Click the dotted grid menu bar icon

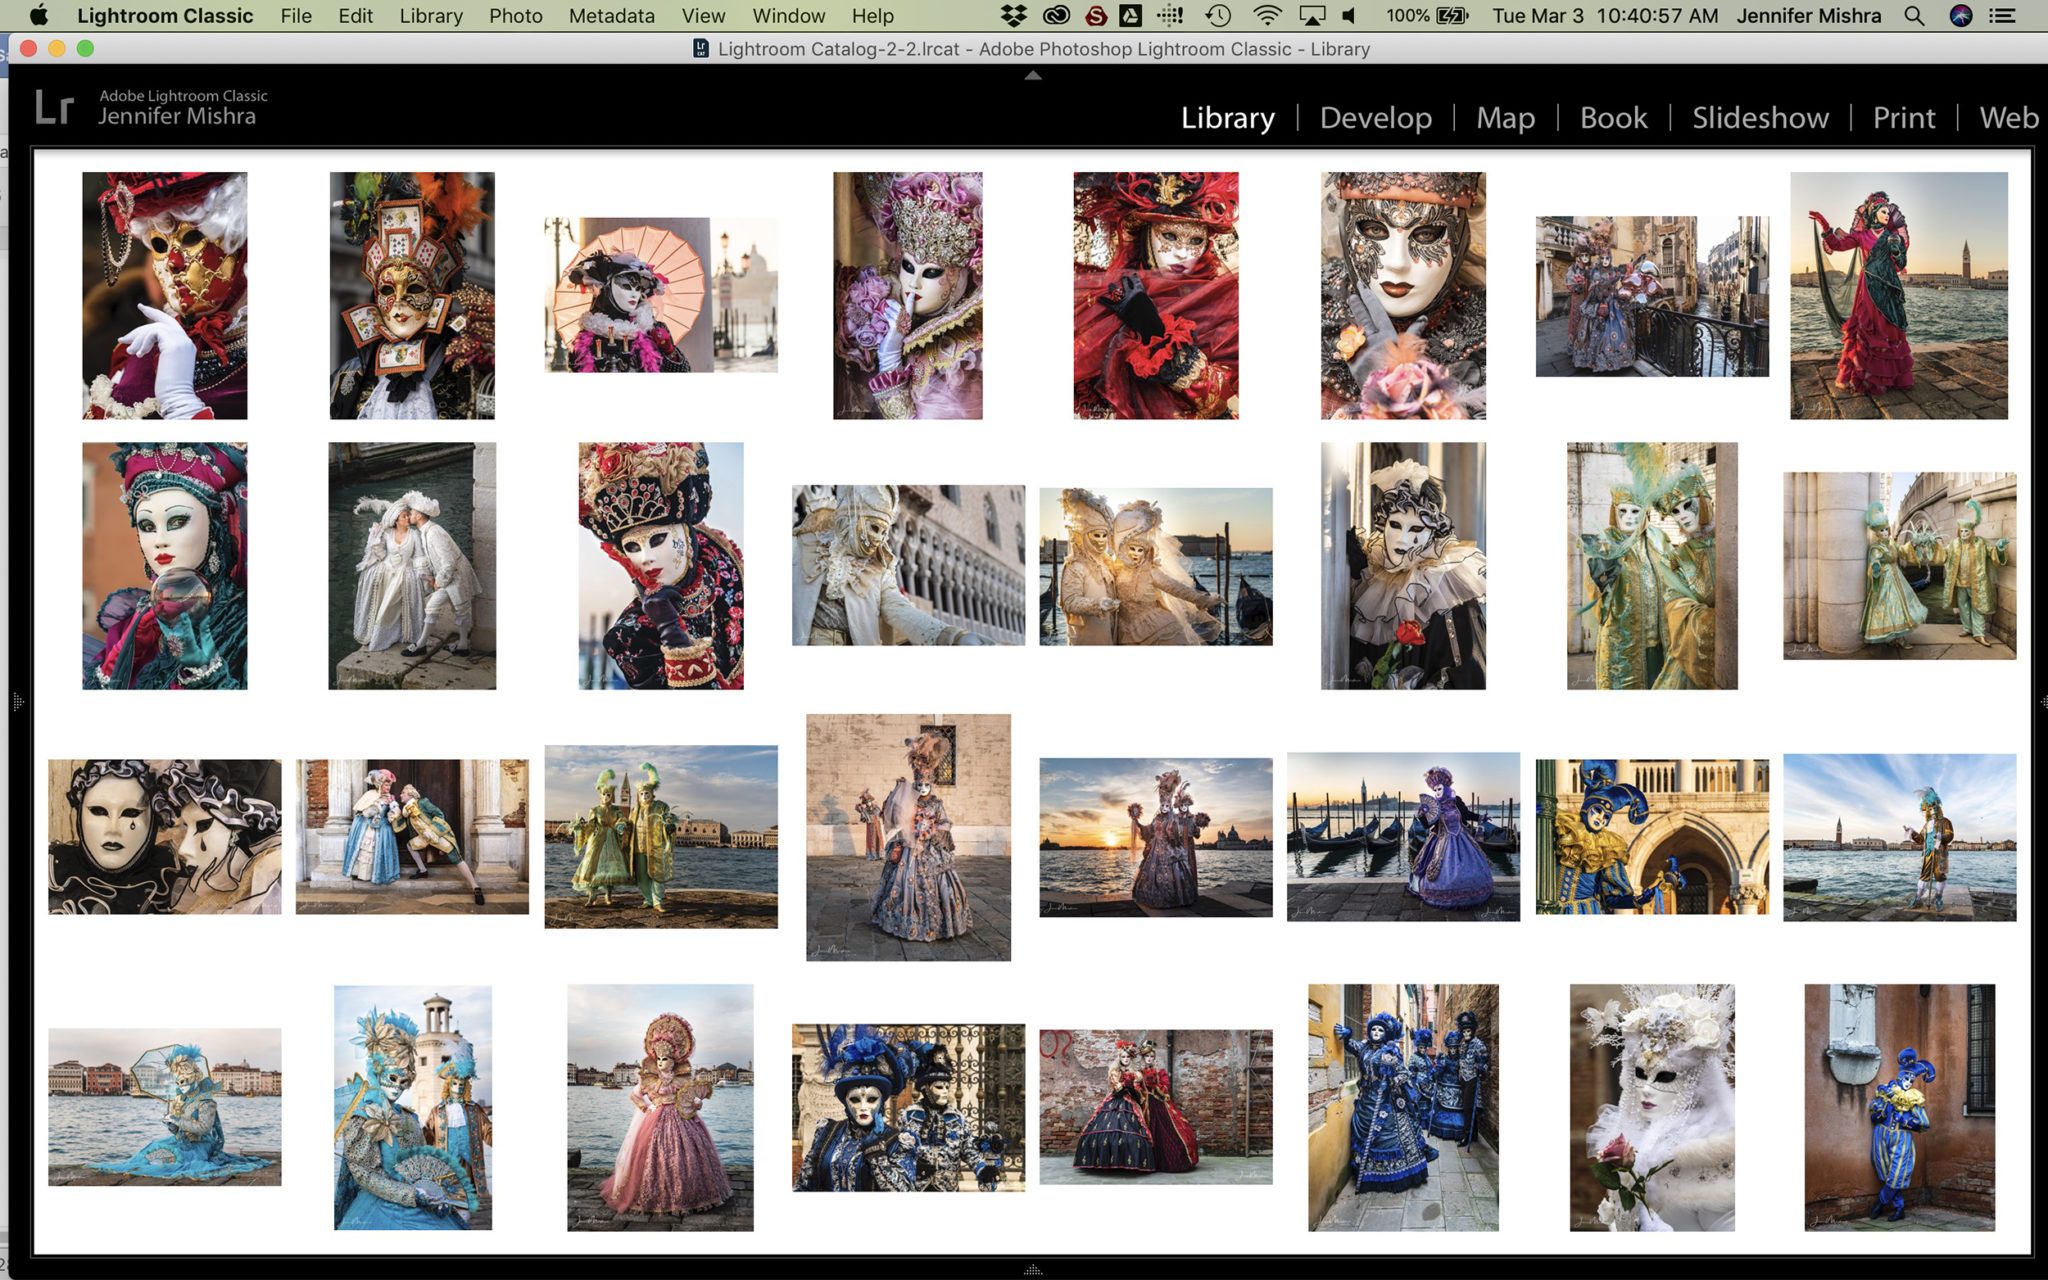click(x=1169, y=15)
